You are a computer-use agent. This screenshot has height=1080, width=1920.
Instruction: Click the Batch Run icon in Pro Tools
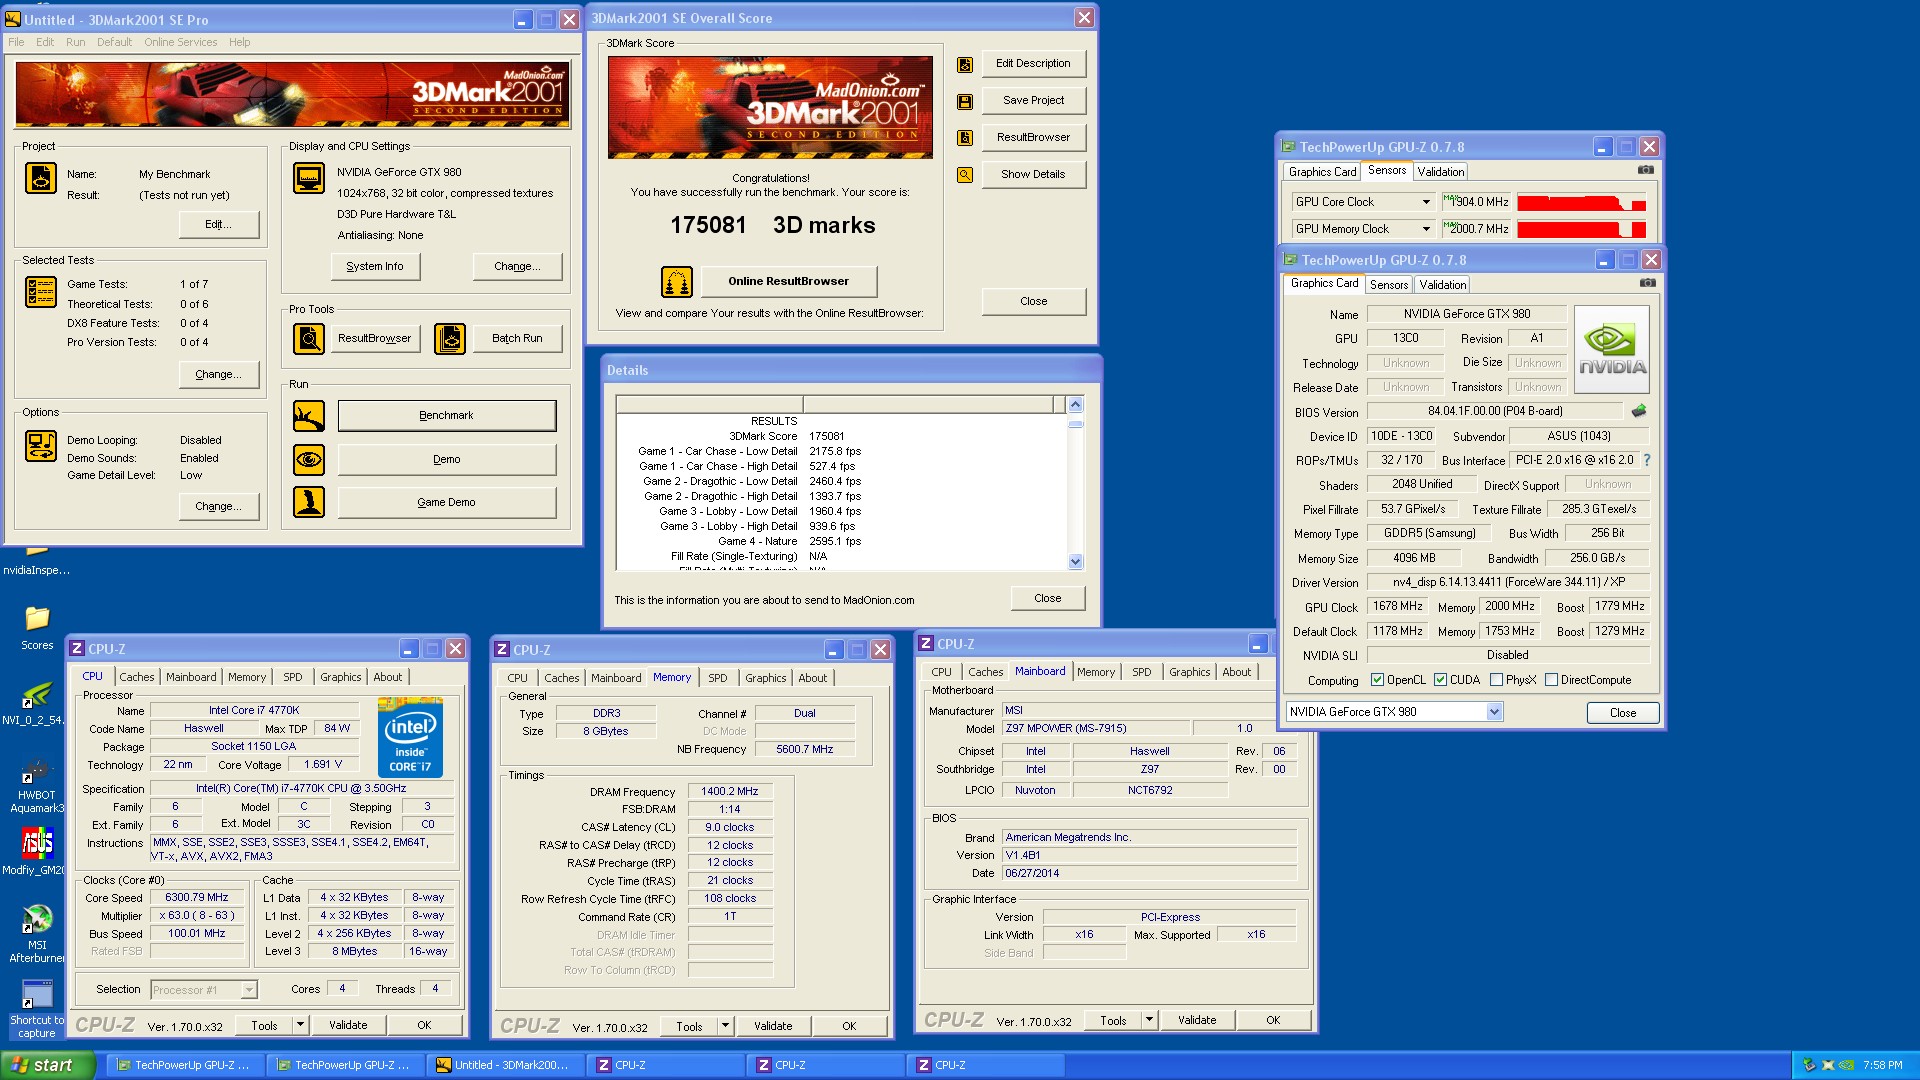pyautogui.click(x=450, y=339)
